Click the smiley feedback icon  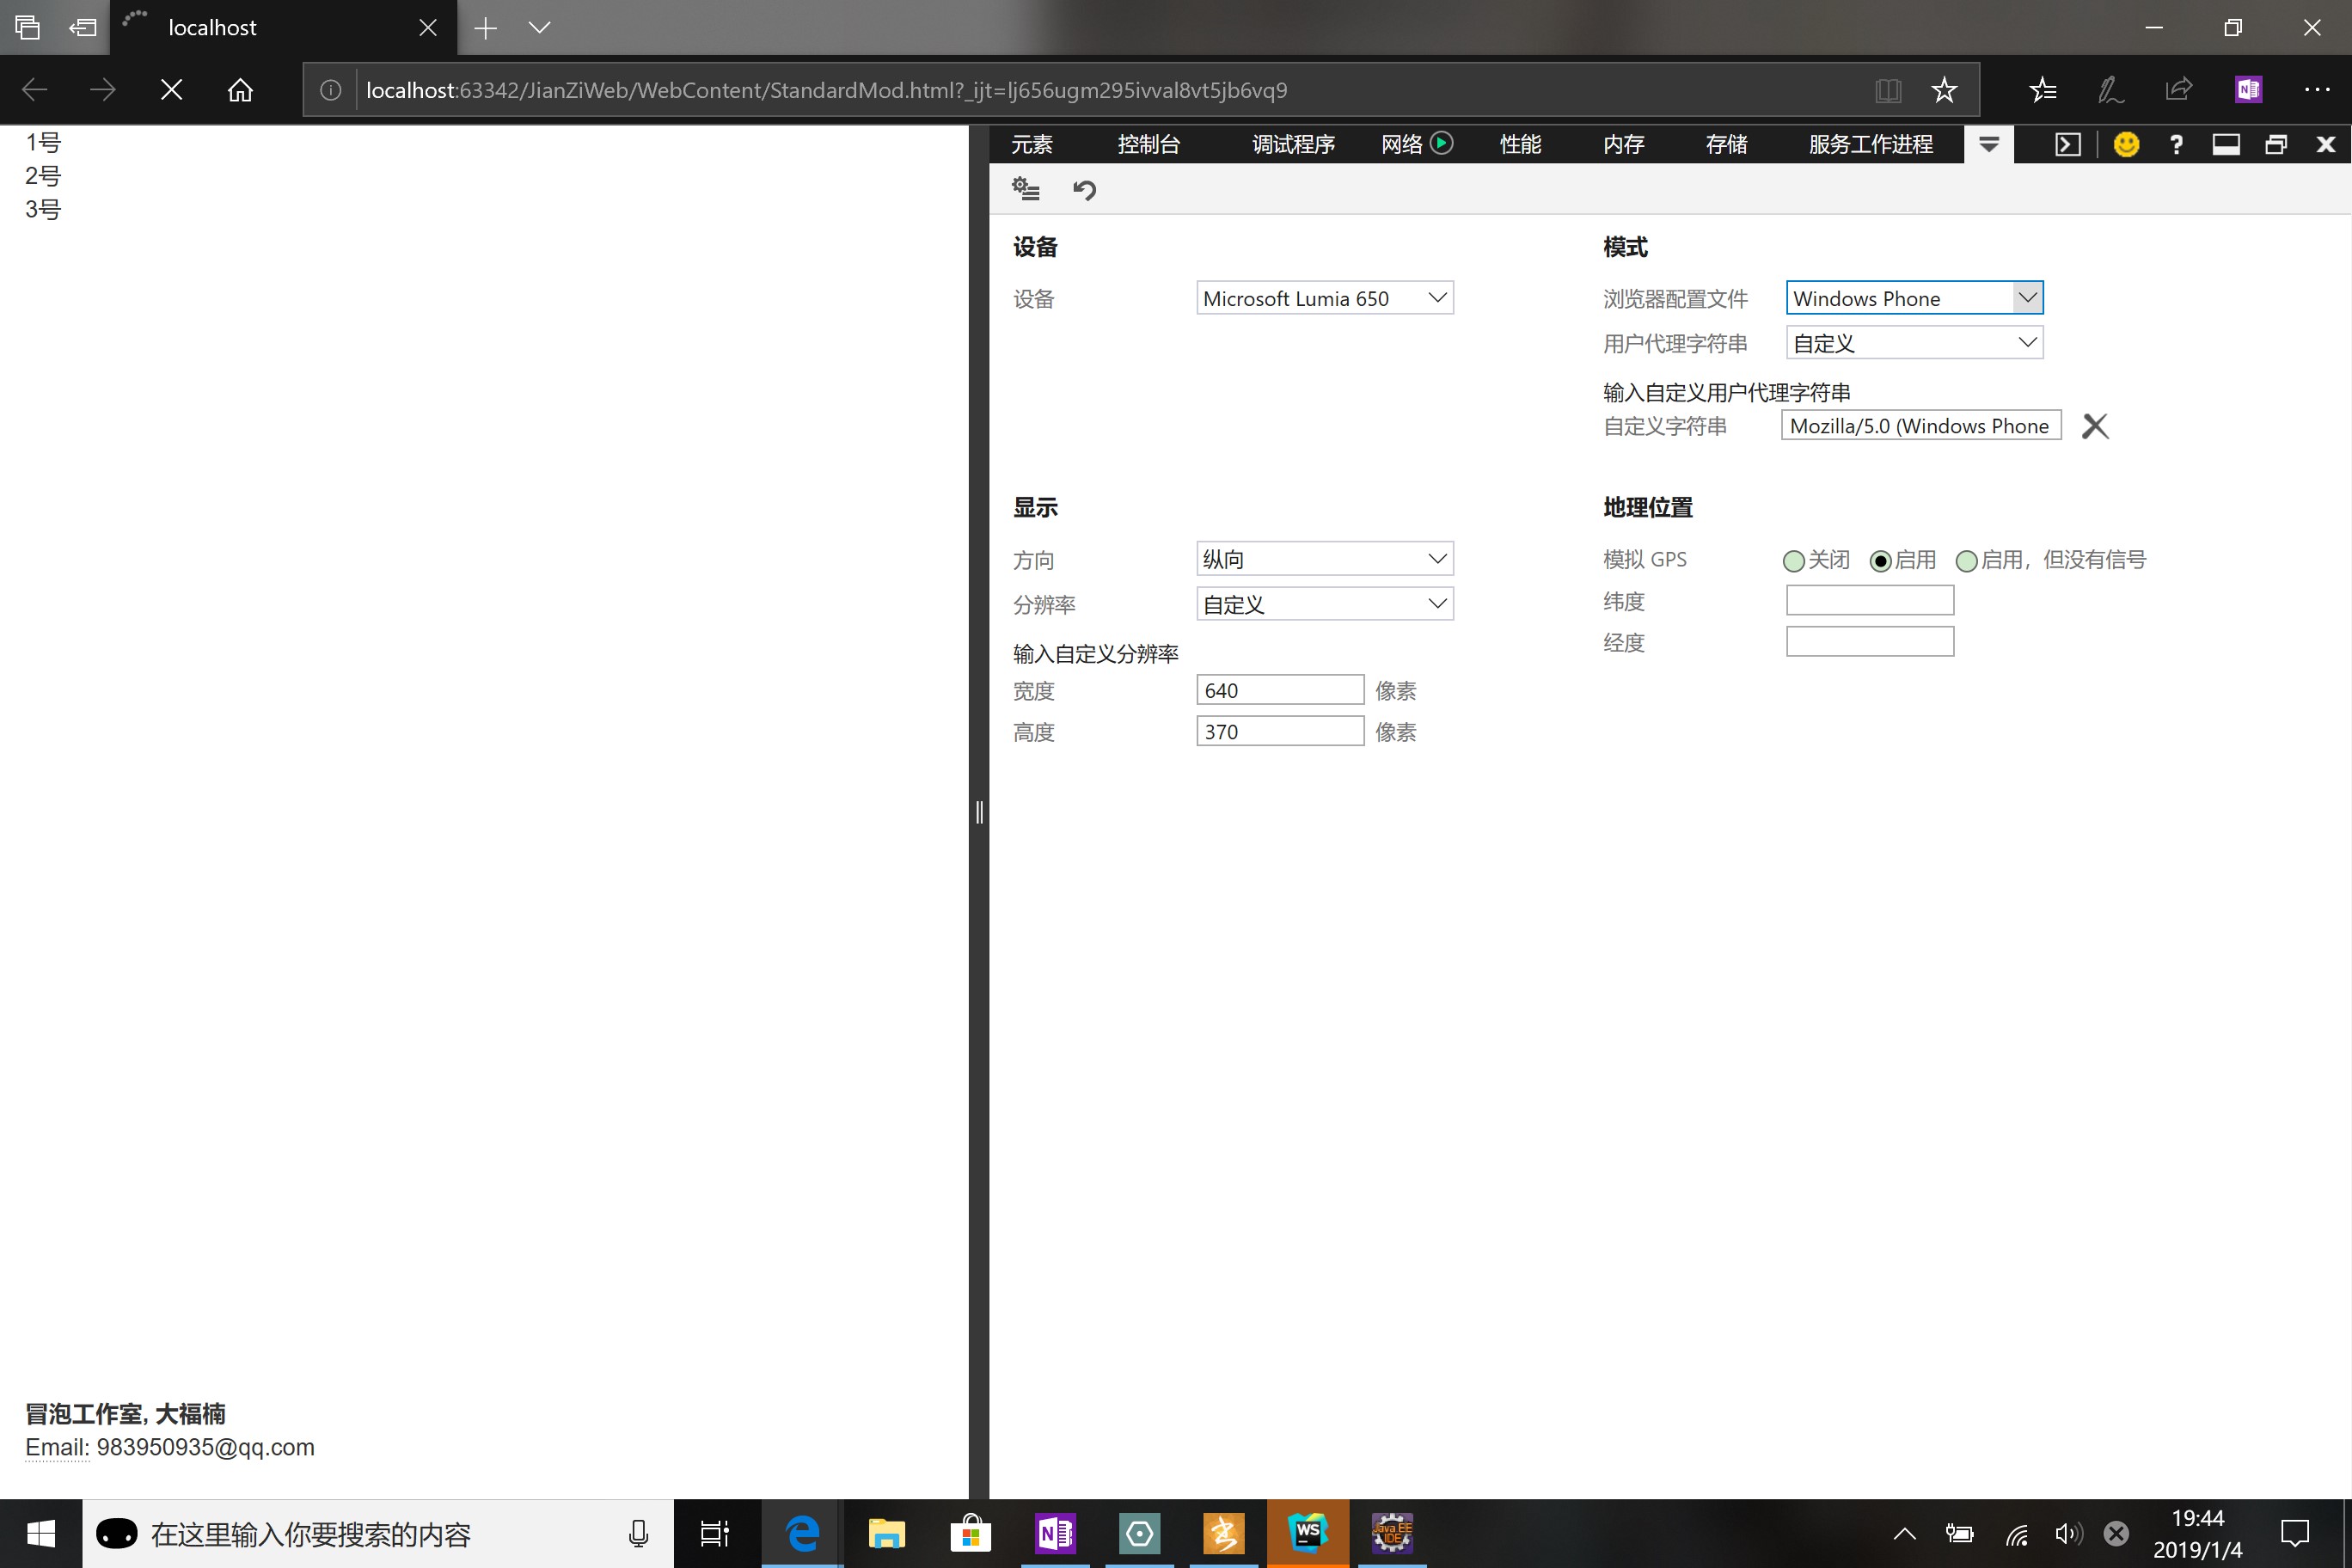[x=2126, y=145]
